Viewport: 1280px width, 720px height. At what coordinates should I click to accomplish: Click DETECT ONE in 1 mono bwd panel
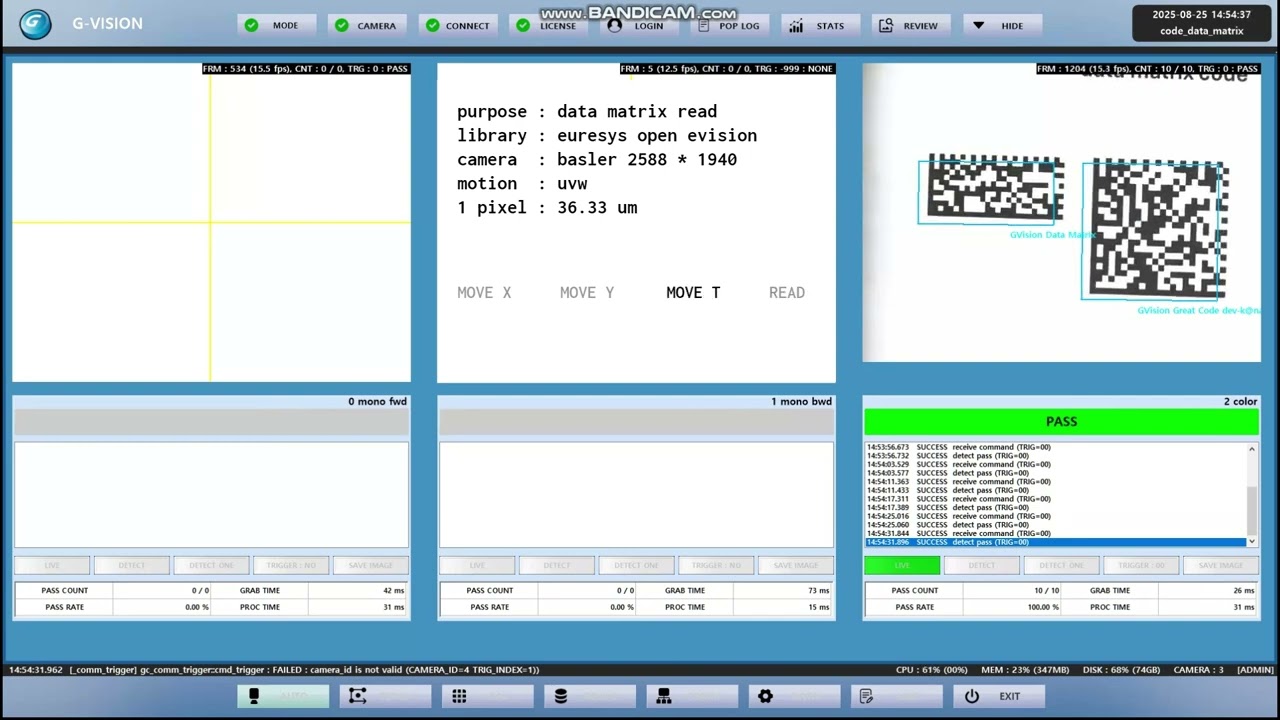(x=636, y=565)
